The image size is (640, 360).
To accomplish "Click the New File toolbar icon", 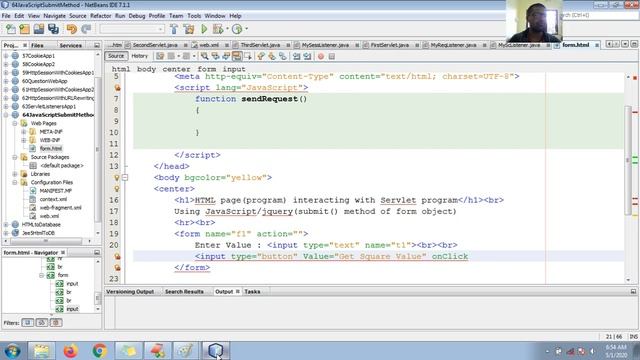I will point(11,29).
